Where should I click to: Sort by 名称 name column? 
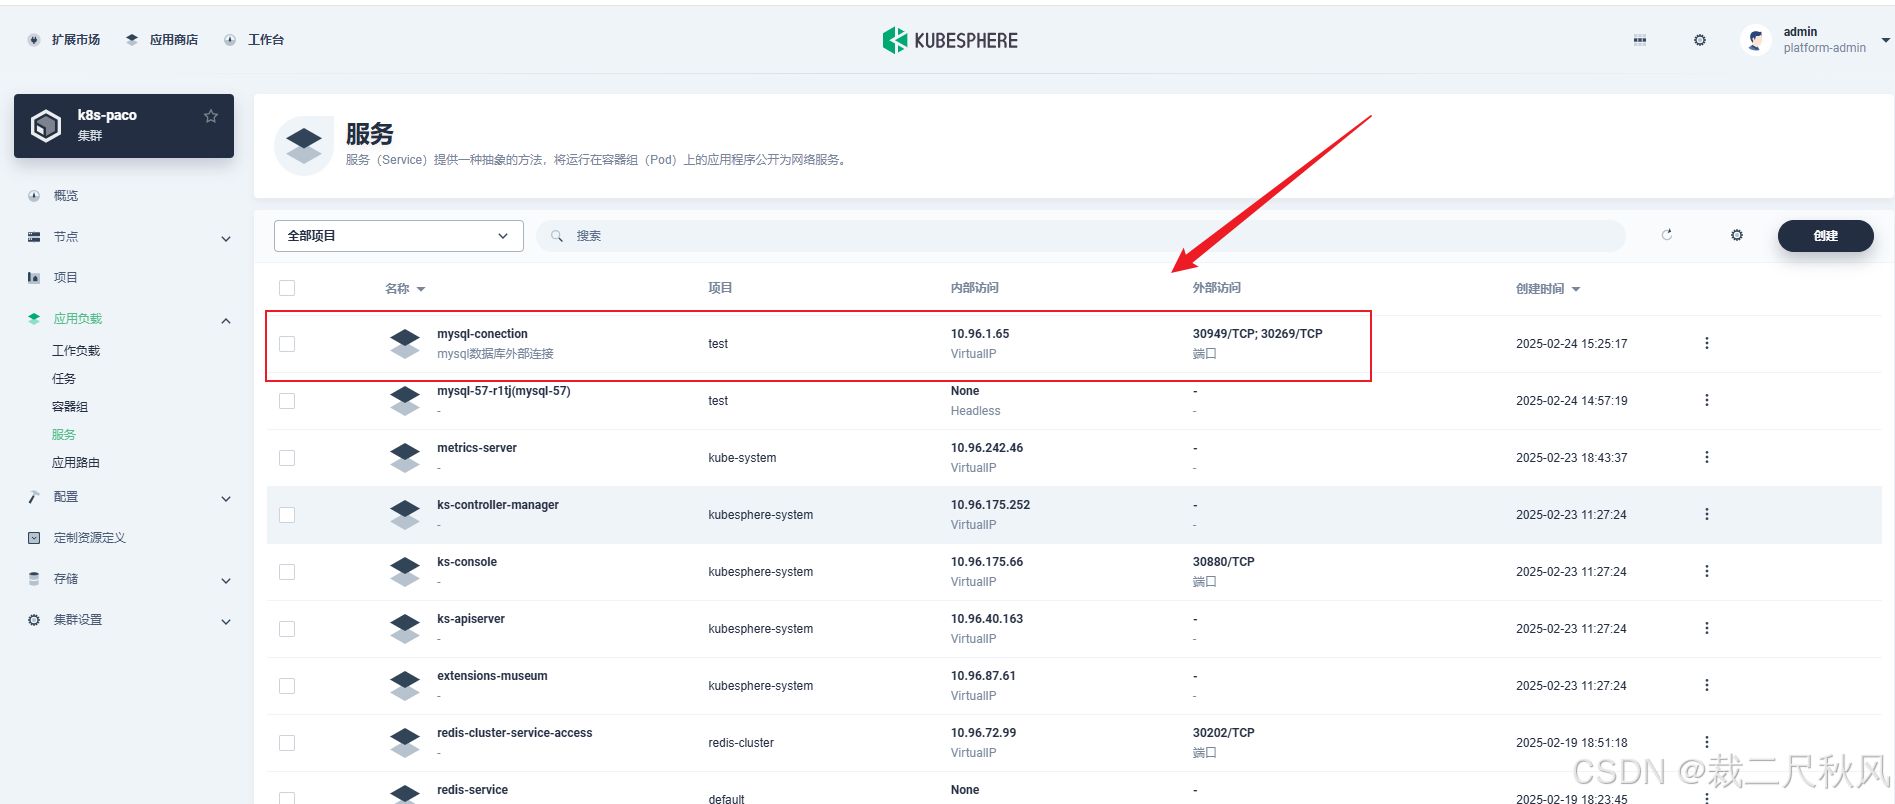[x=405, y=288]
